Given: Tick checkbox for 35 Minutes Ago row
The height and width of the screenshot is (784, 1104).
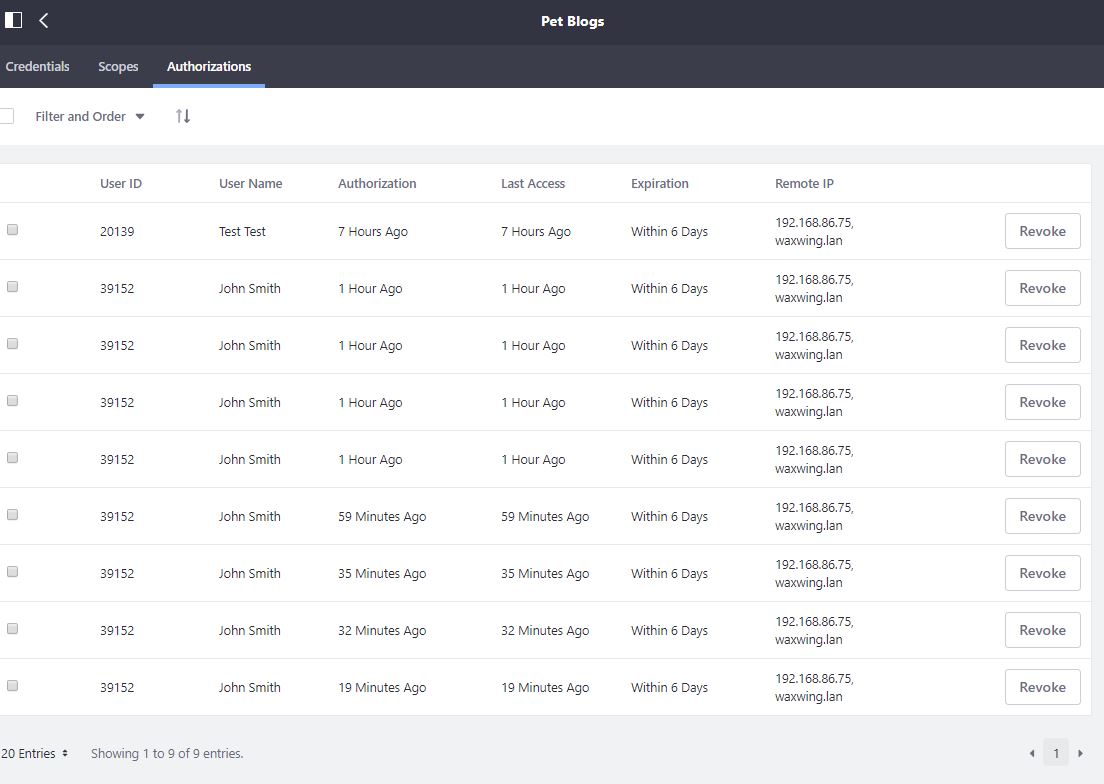Looking at the screenshot, I should point(12,572).
